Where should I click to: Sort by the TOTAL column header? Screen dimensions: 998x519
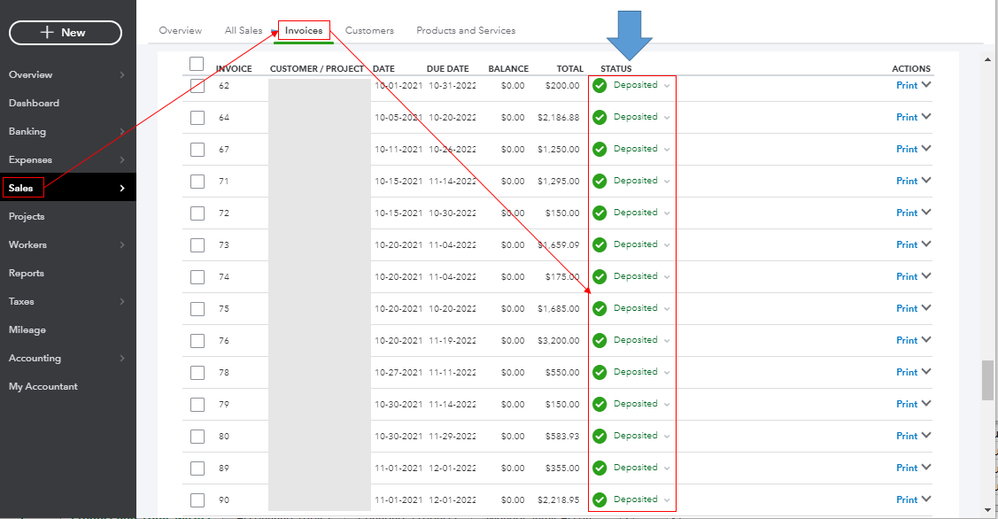tap(570, 69)
